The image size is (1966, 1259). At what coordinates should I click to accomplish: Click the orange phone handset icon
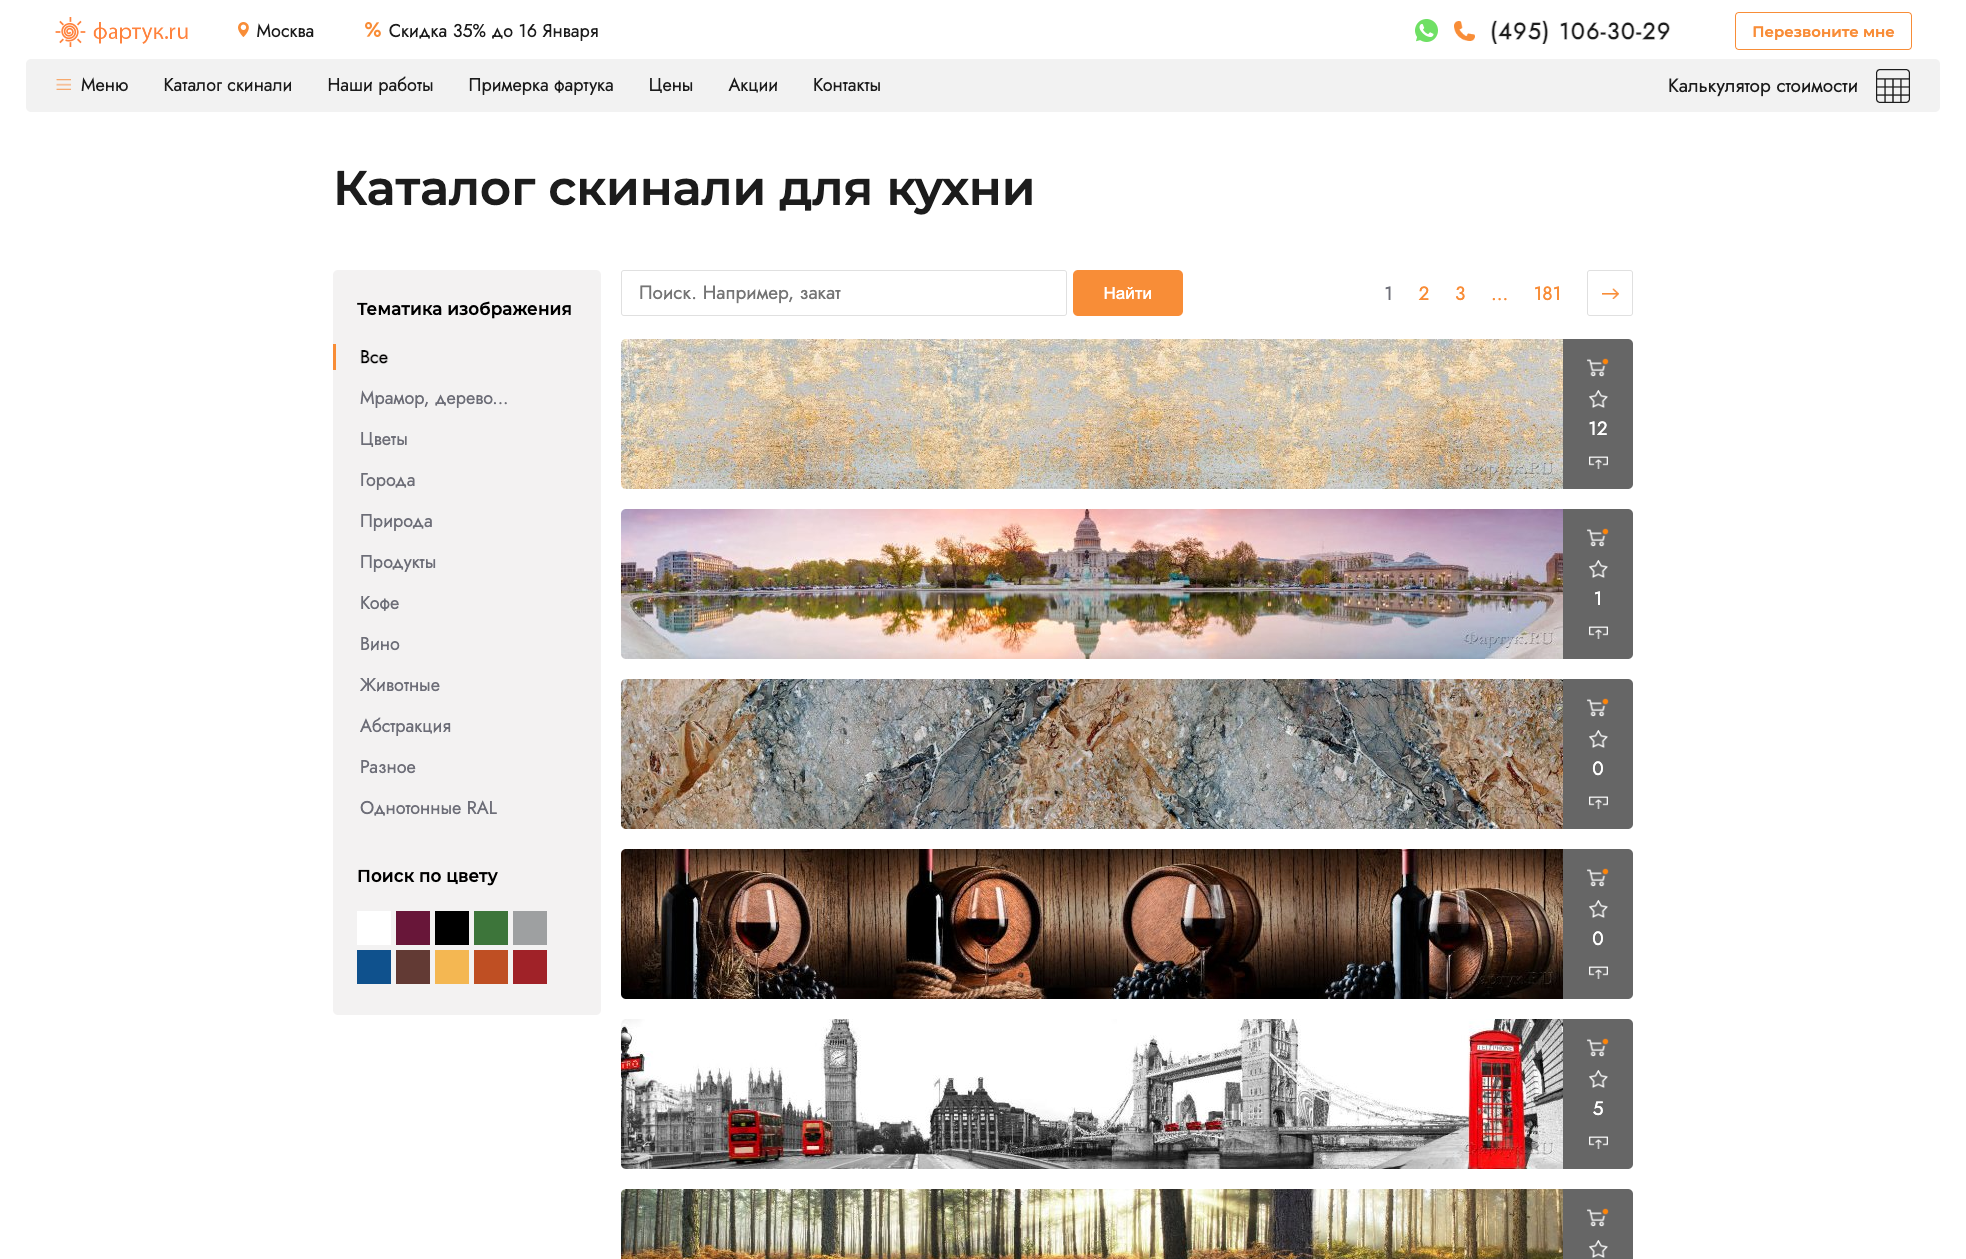click(x=1464, y=31)
